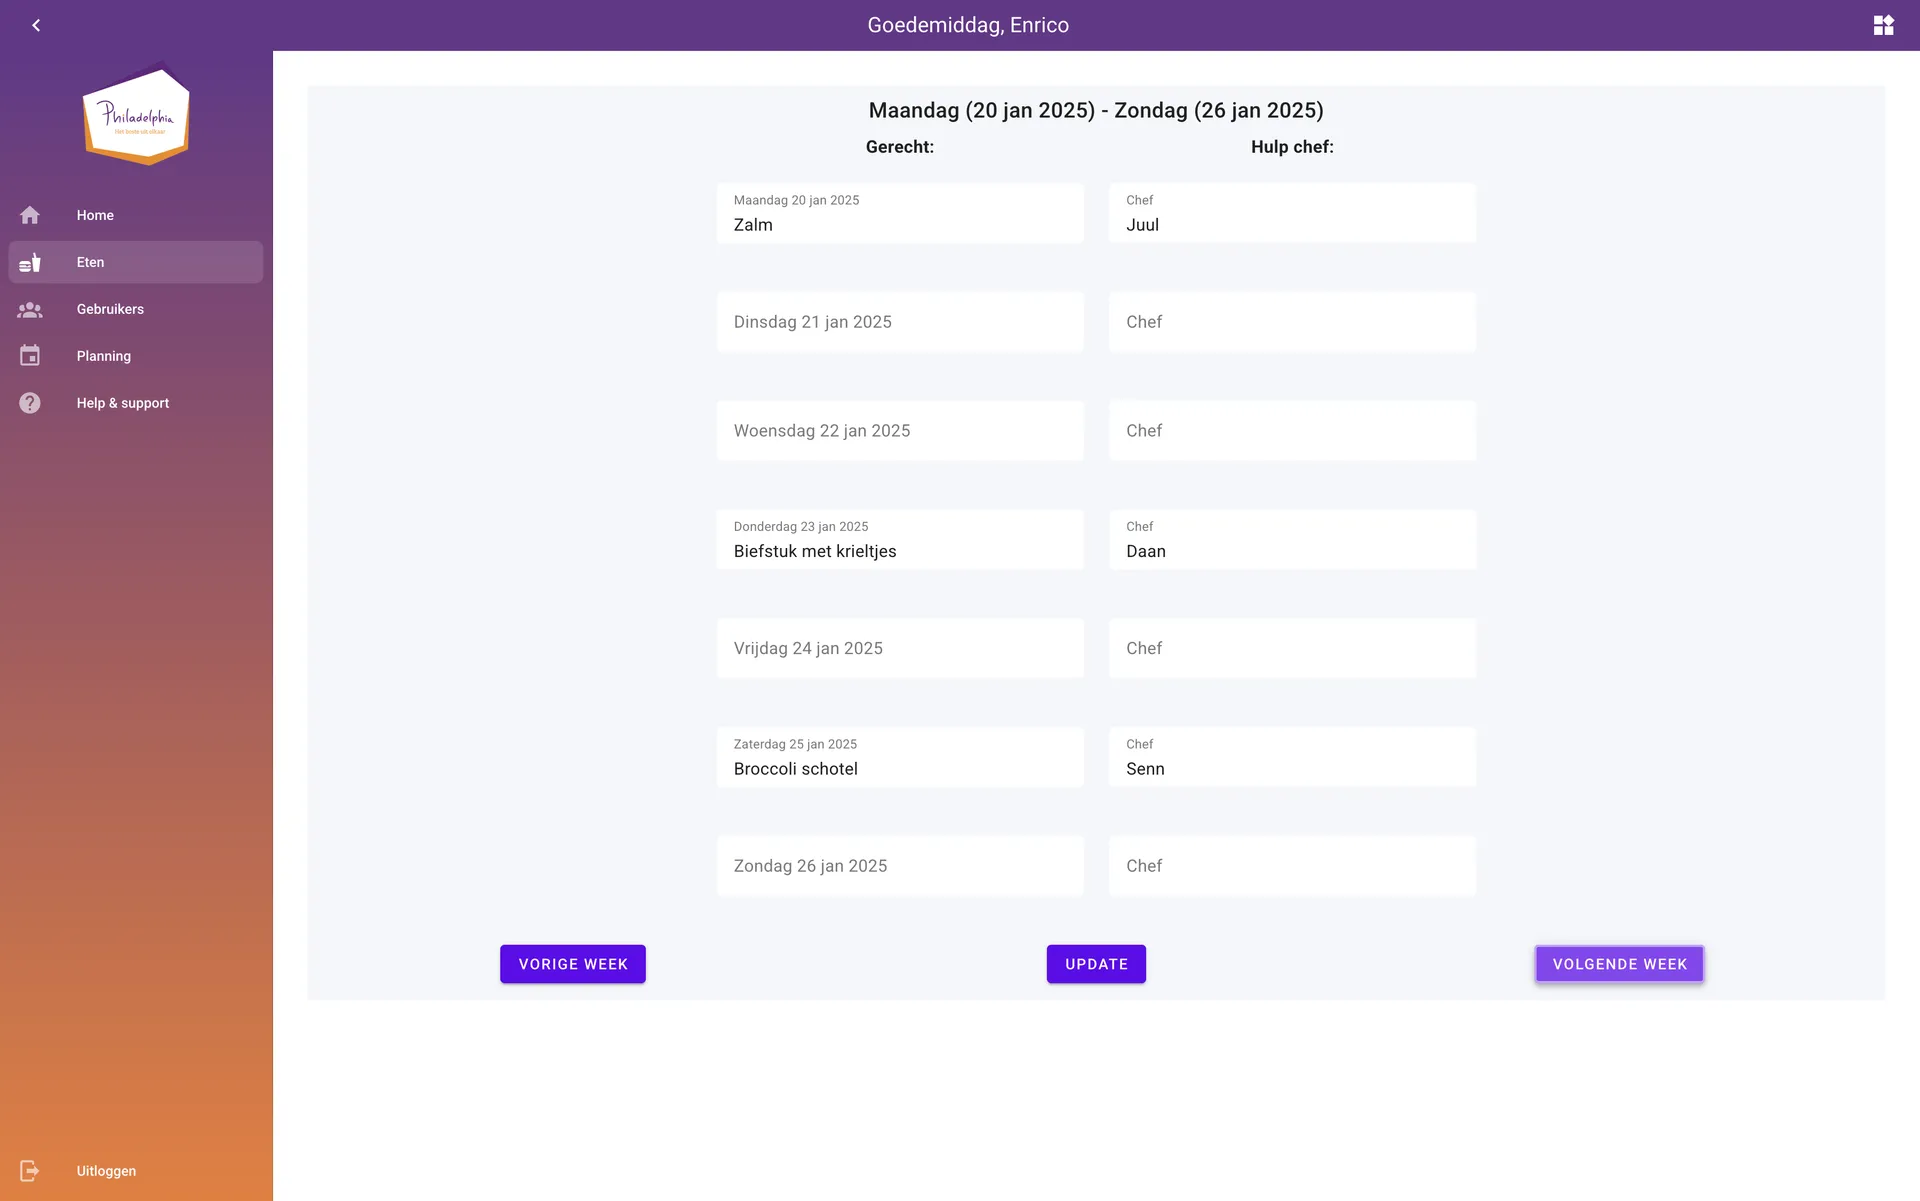This screenshot has height=1201, width=1920.
Task: Open the dashboard grid icon top right
Action: pyautogui.click(x=1883, y=25)
